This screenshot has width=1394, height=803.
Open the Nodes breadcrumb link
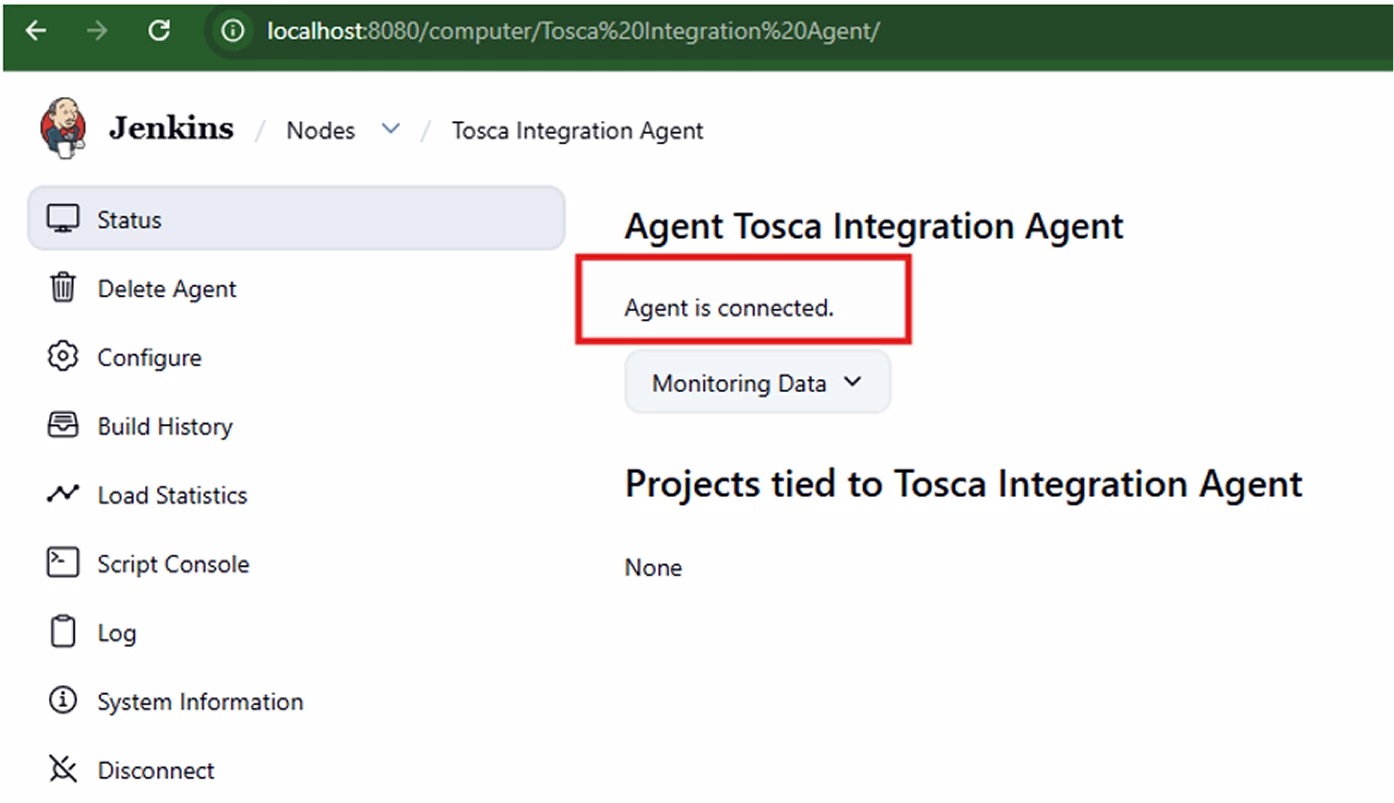coord(321,131)
